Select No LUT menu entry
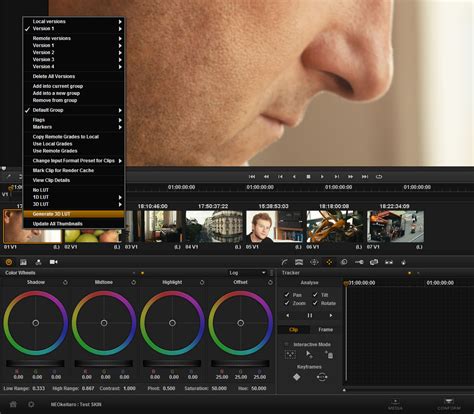This screenshot has height=414, width=474. (74, 190)
